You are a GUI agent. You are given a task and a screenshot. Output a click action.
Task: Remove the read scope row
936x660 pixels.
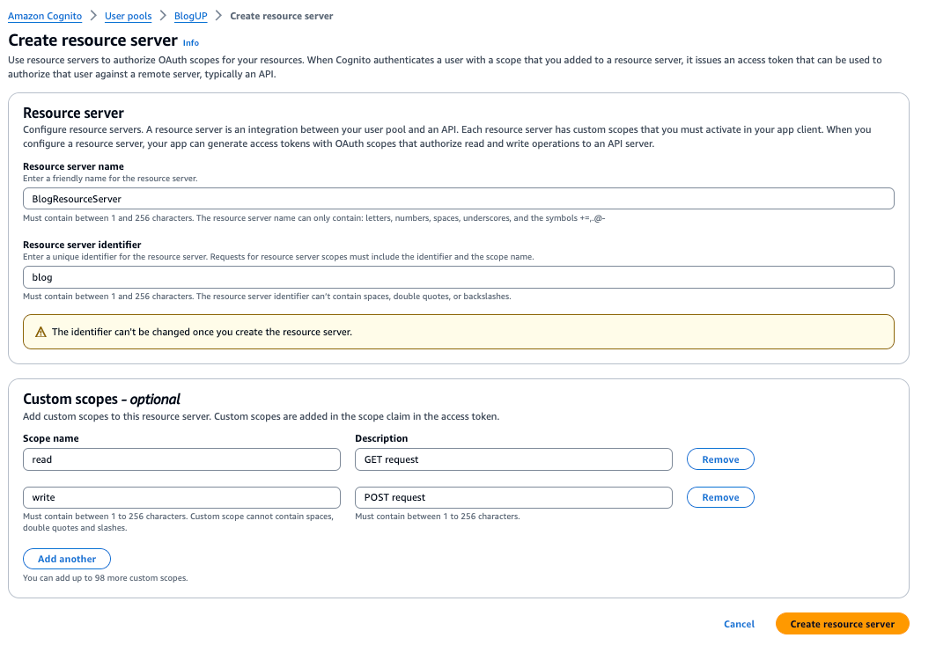720,459
